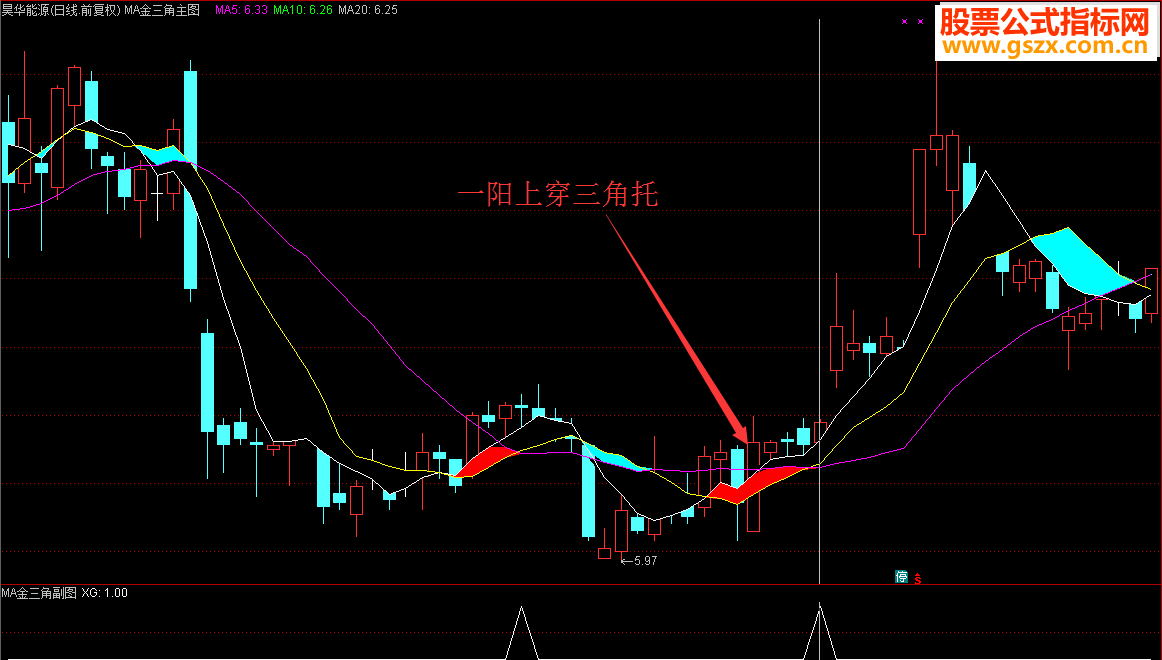
Task: Click the second XG signal spike at the cursor line
Action: click(x=820, y=630)
